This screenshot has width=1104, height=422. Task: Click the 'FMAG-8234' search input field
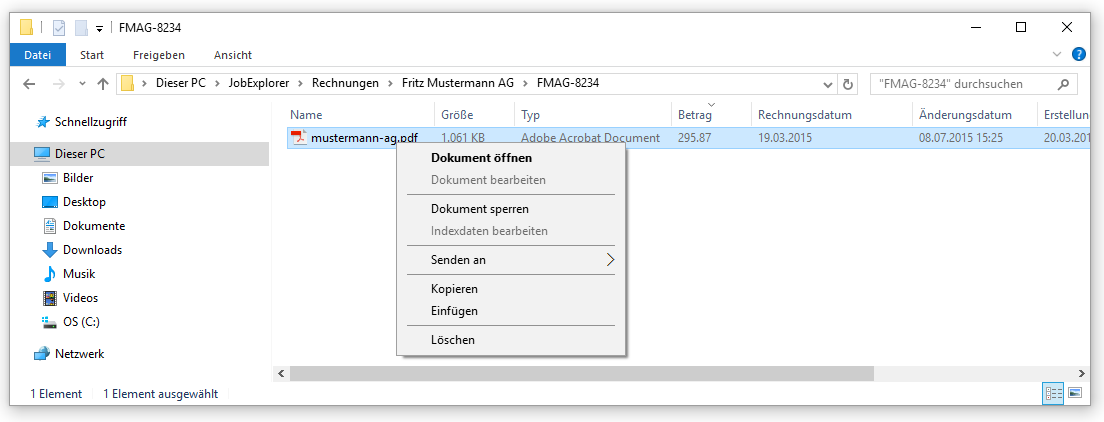(x=962, y=84)
